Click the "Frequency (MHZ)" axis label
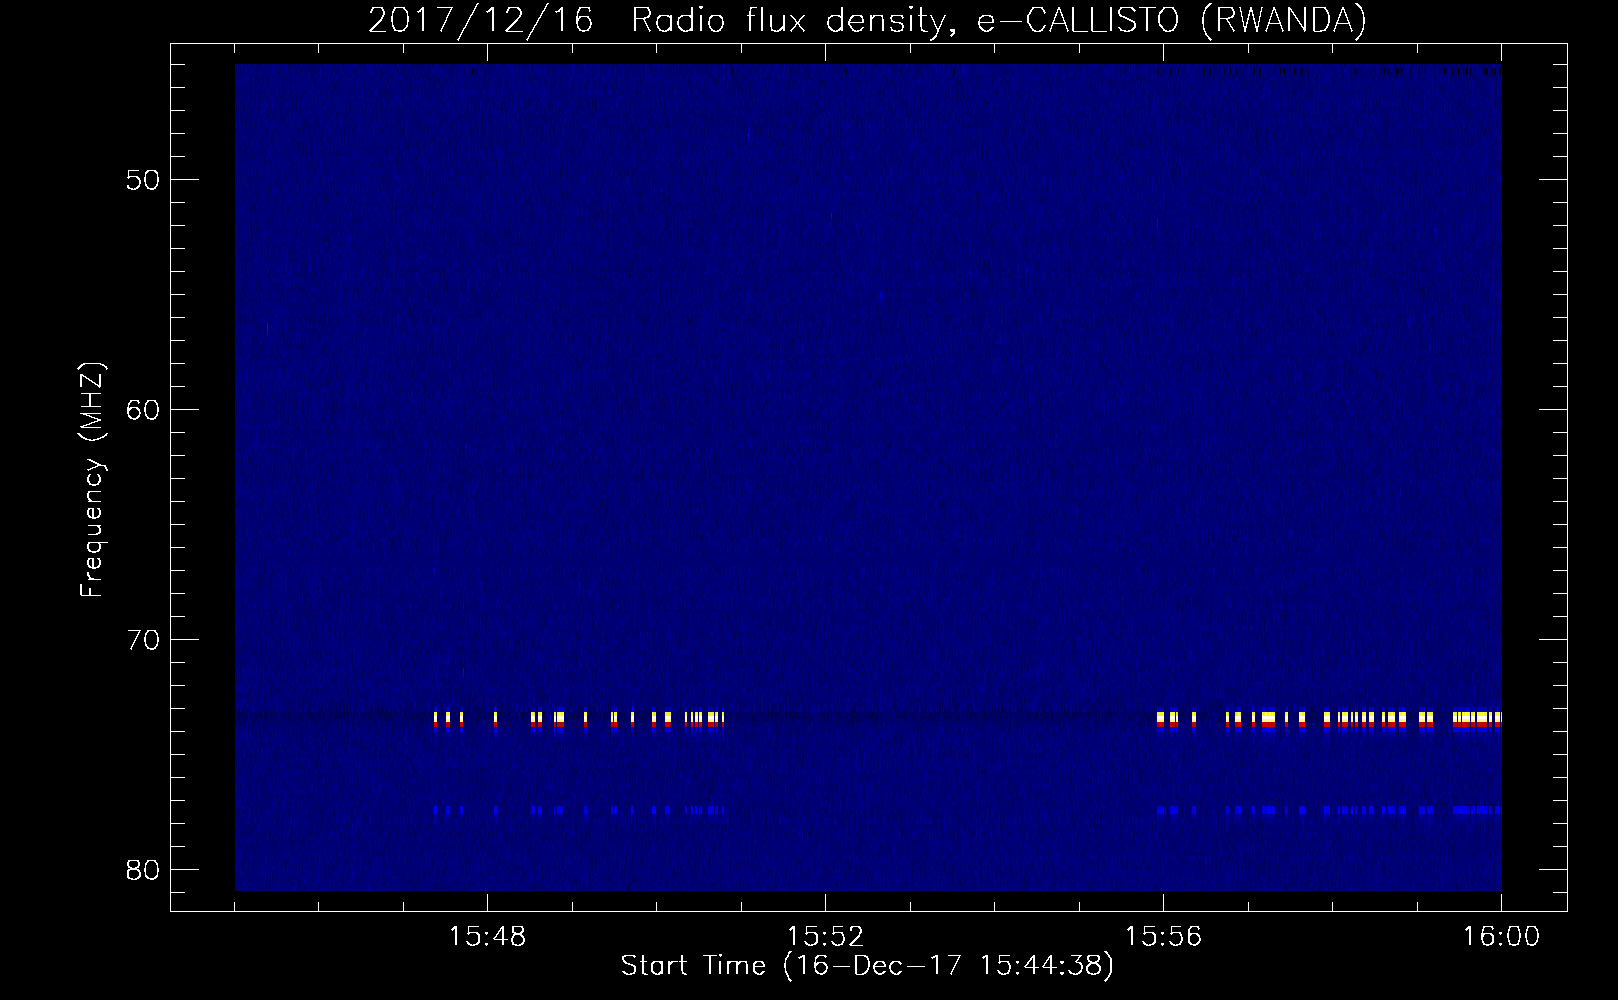This screenshot has width=1618, height=1000. [x=93, y=480]
